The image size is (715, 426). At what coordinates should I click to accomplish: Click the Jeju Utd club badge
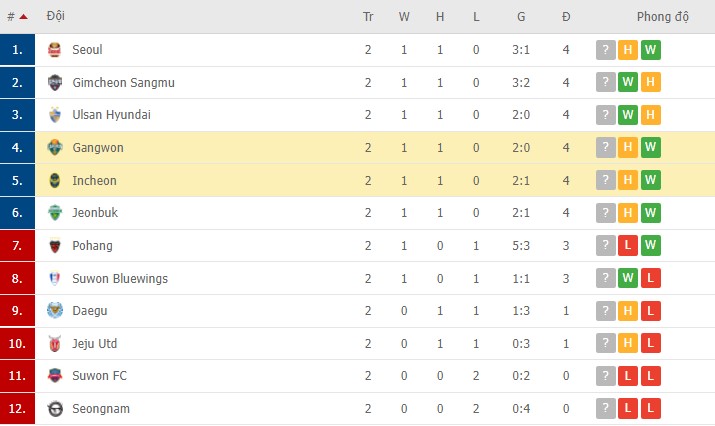55,344
